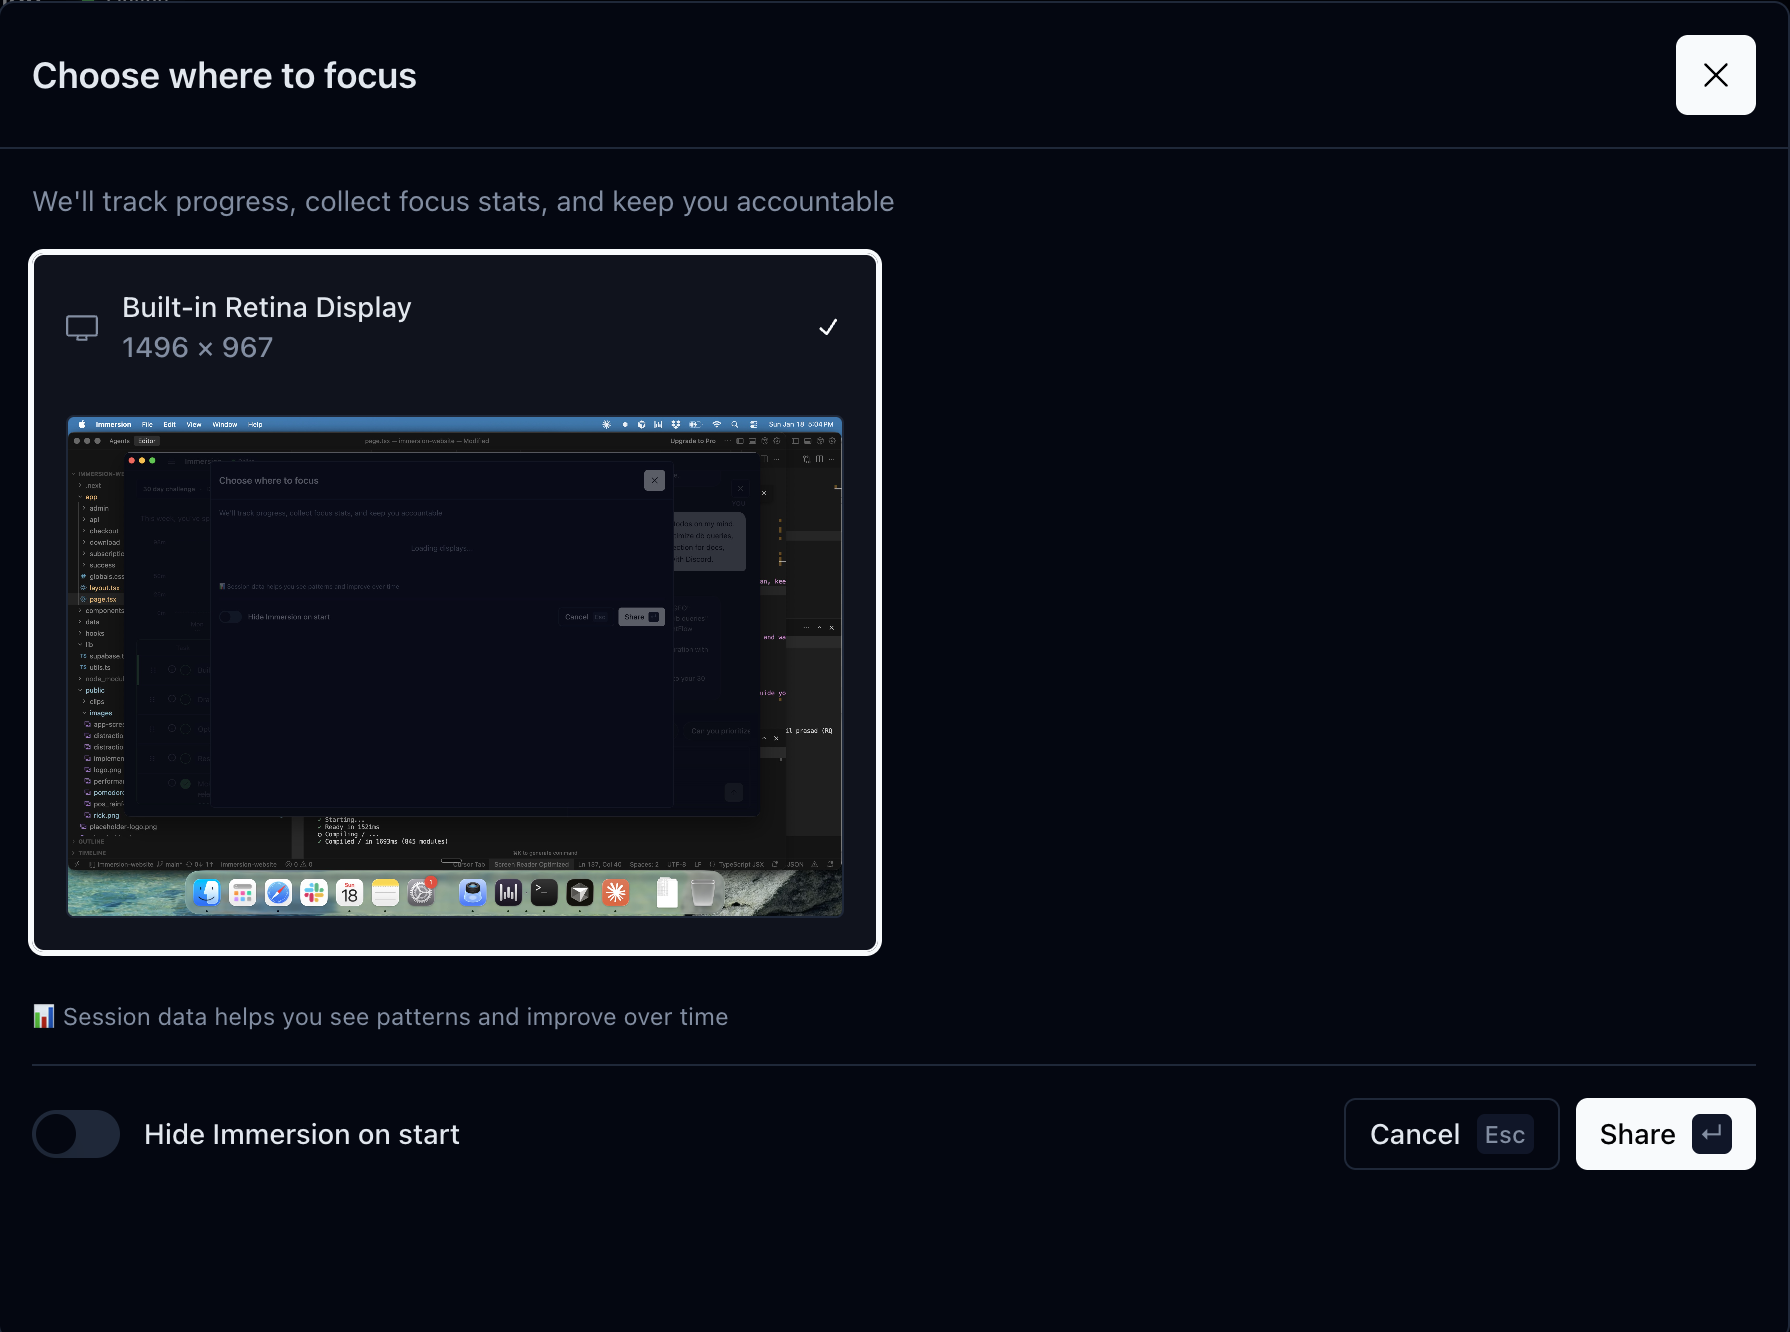Click the monitor icon beside Built-in Retina Display
Screen dimensions: 1790x1332
click(81, 327)
